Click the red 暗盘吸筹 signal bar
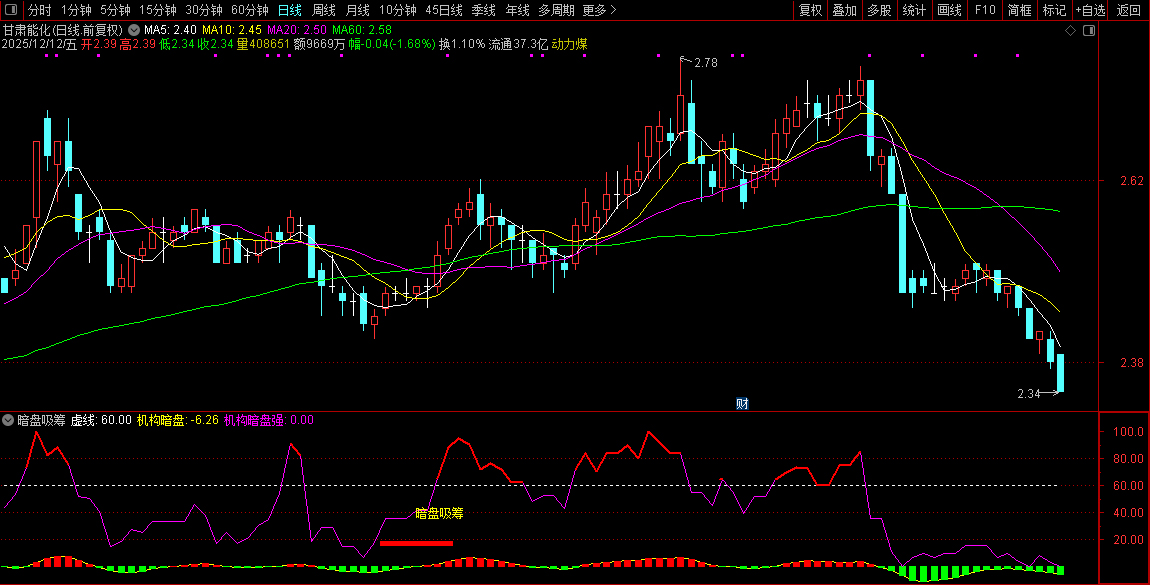The height and width of the screenshot is (585, 1150). coord(416,543)
